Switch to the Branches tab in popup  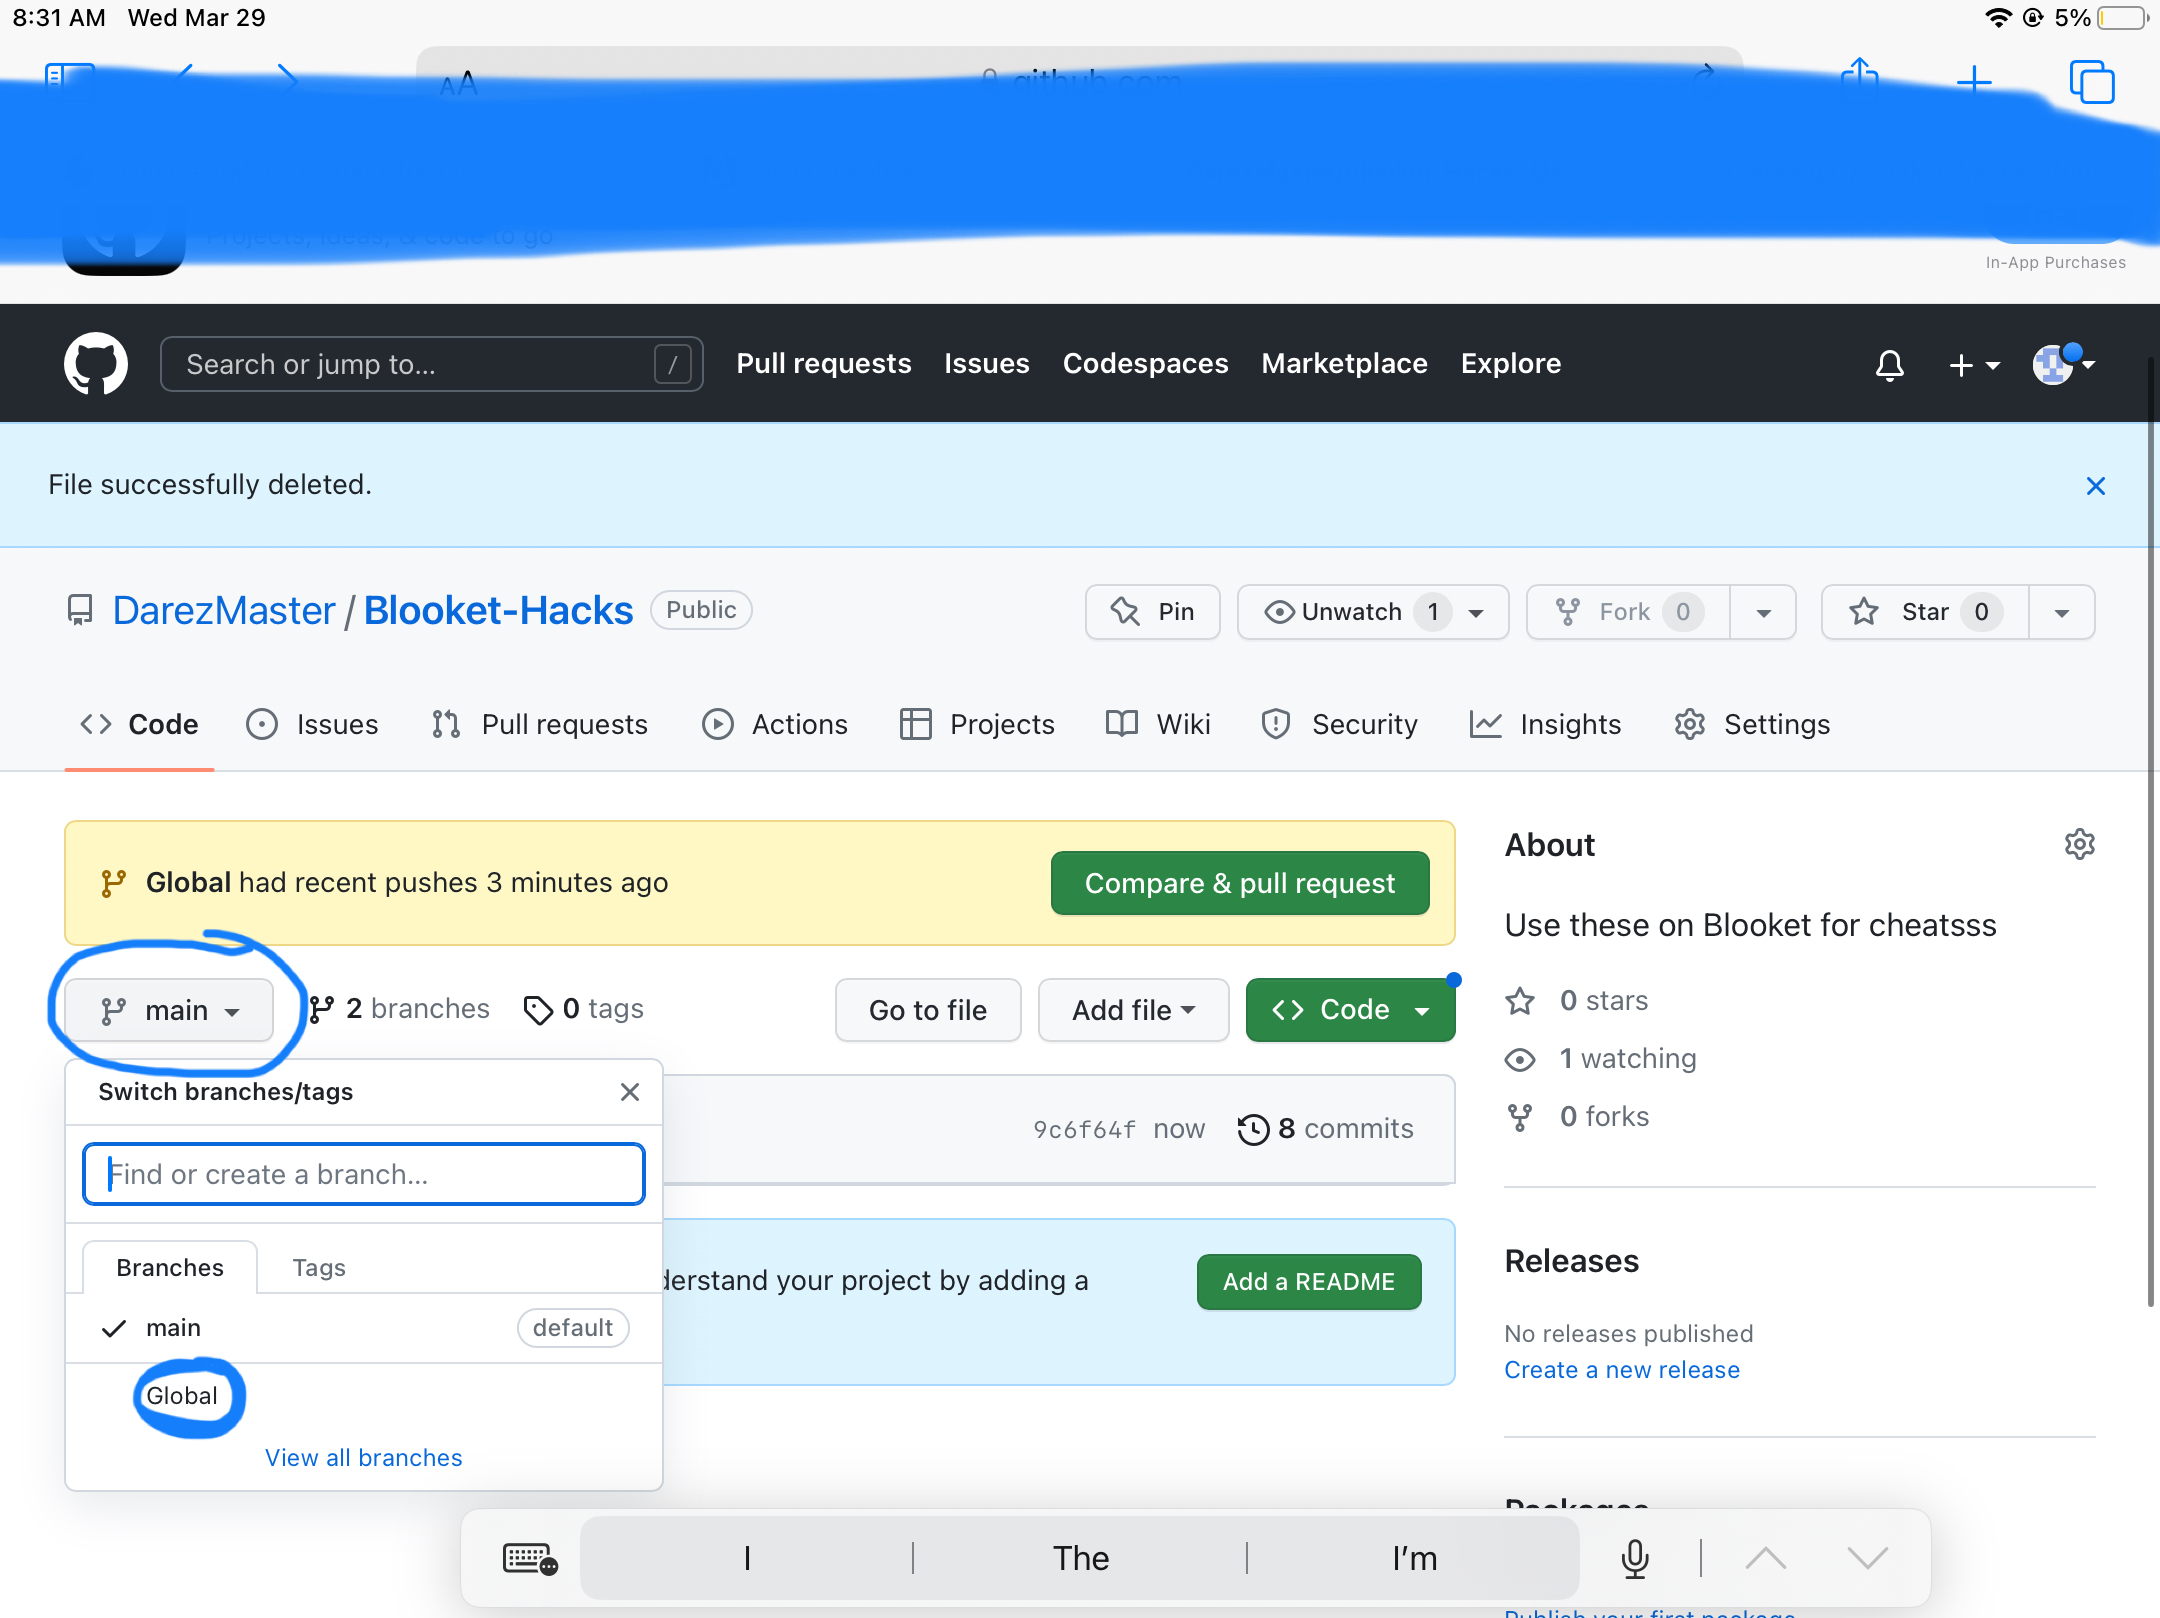pyautogui.click(x=170, y=1267)
